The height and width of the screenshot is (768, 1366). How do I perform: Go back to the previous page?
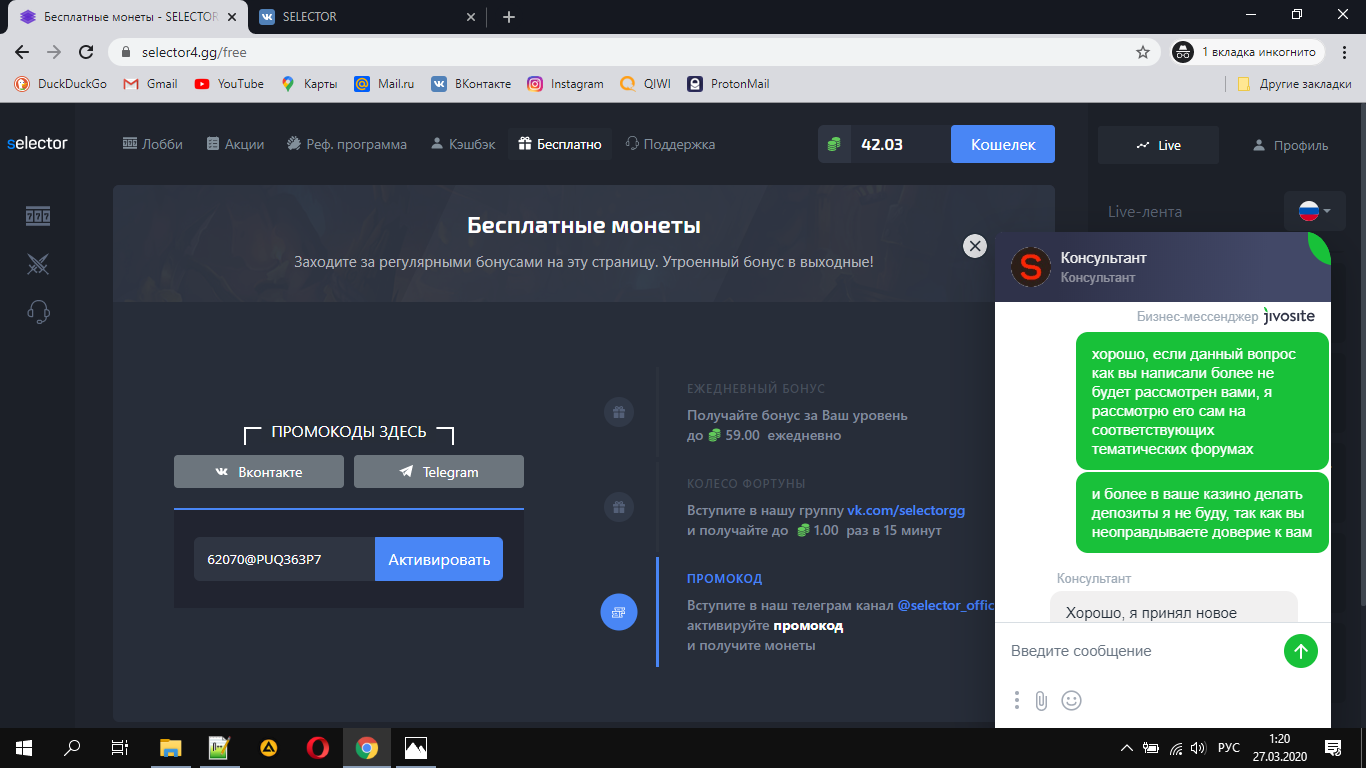[22, 52]
